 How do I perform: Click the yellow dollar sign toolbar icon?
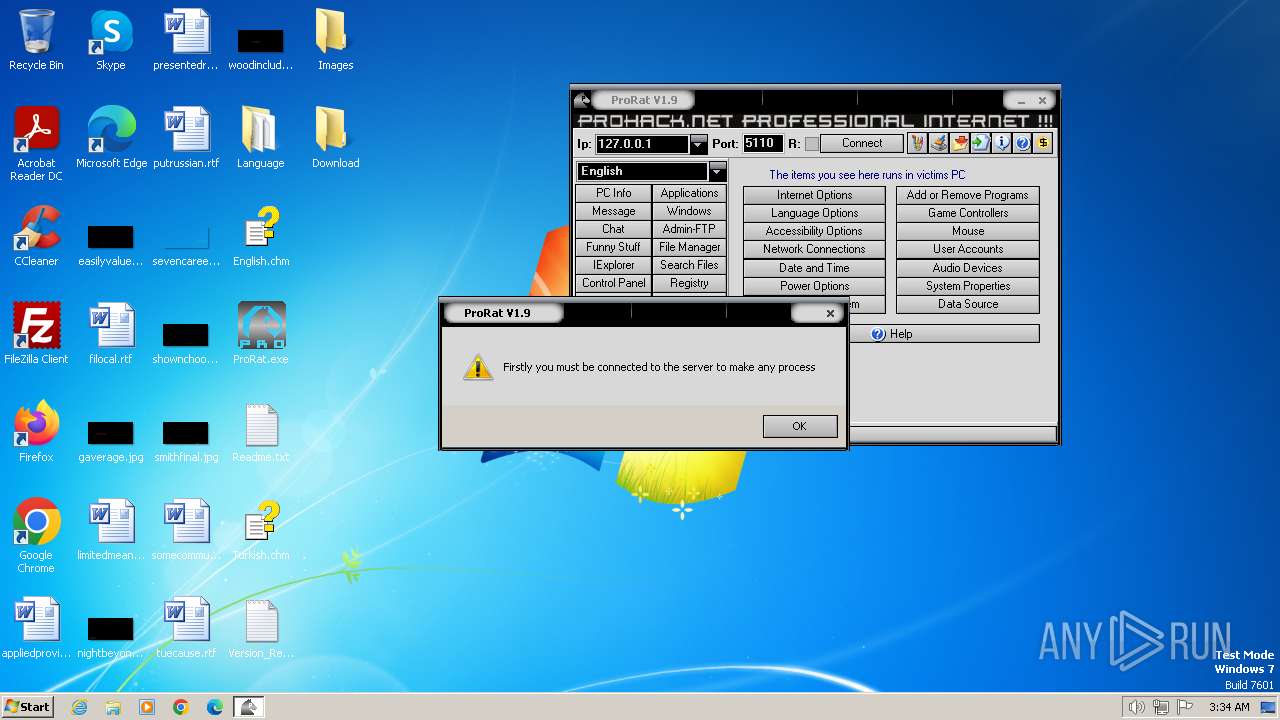pyautogui.click(x=1043, y=144)
